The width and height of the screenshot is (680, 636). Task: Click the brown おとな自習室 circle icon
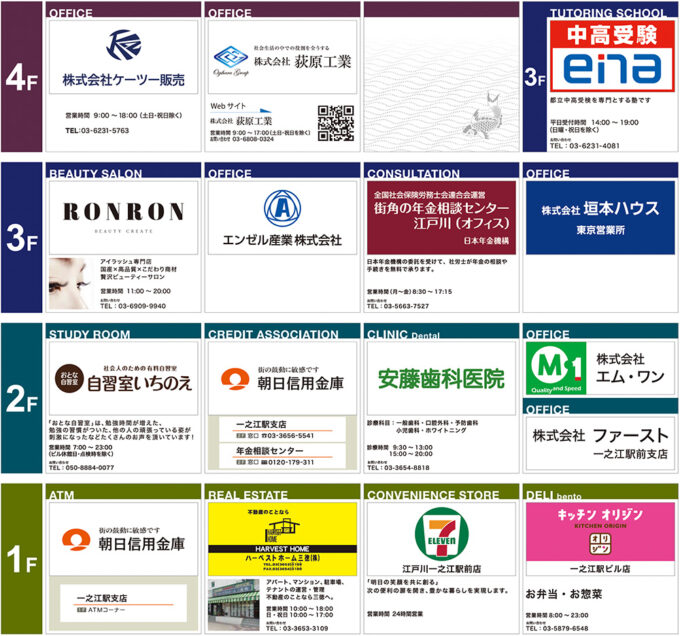(69, 378)
